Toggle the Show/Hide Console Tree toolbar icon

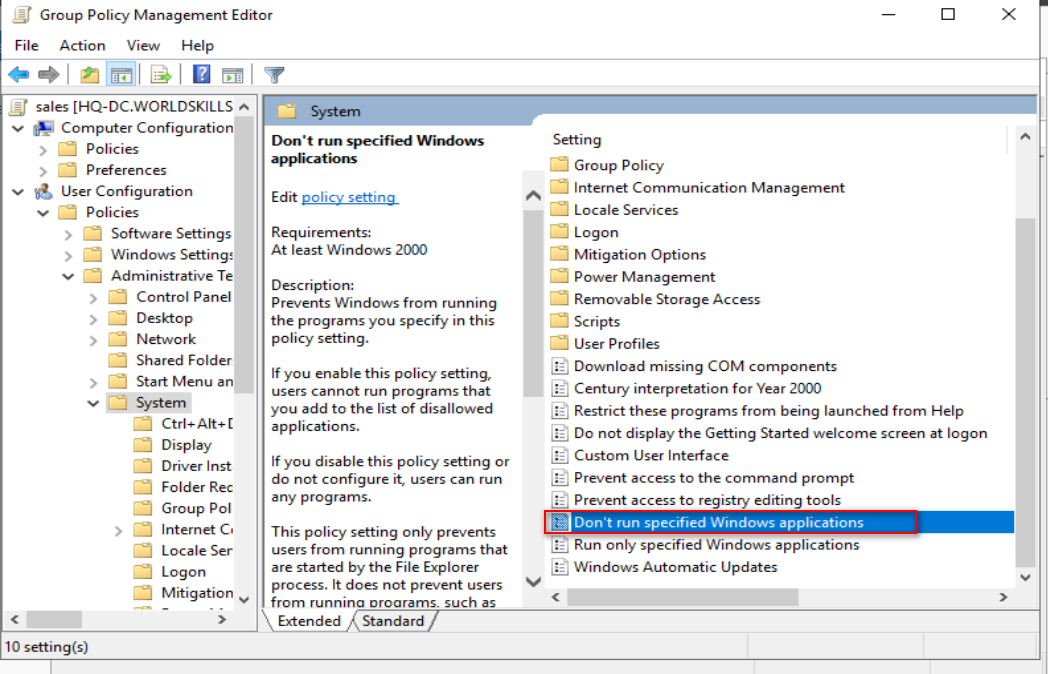point(121,74)
